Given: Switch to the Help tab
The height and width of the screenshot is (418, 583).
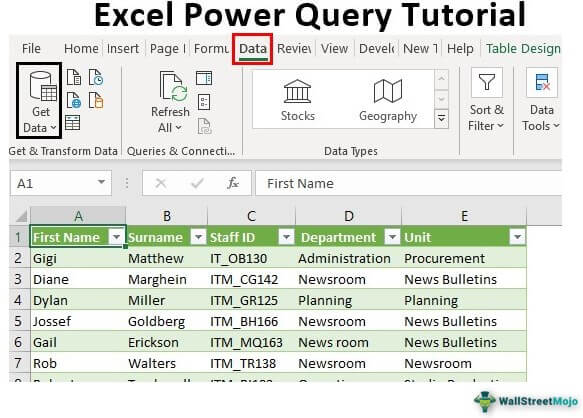Looking at the screenshot, I should click(460, 49).
